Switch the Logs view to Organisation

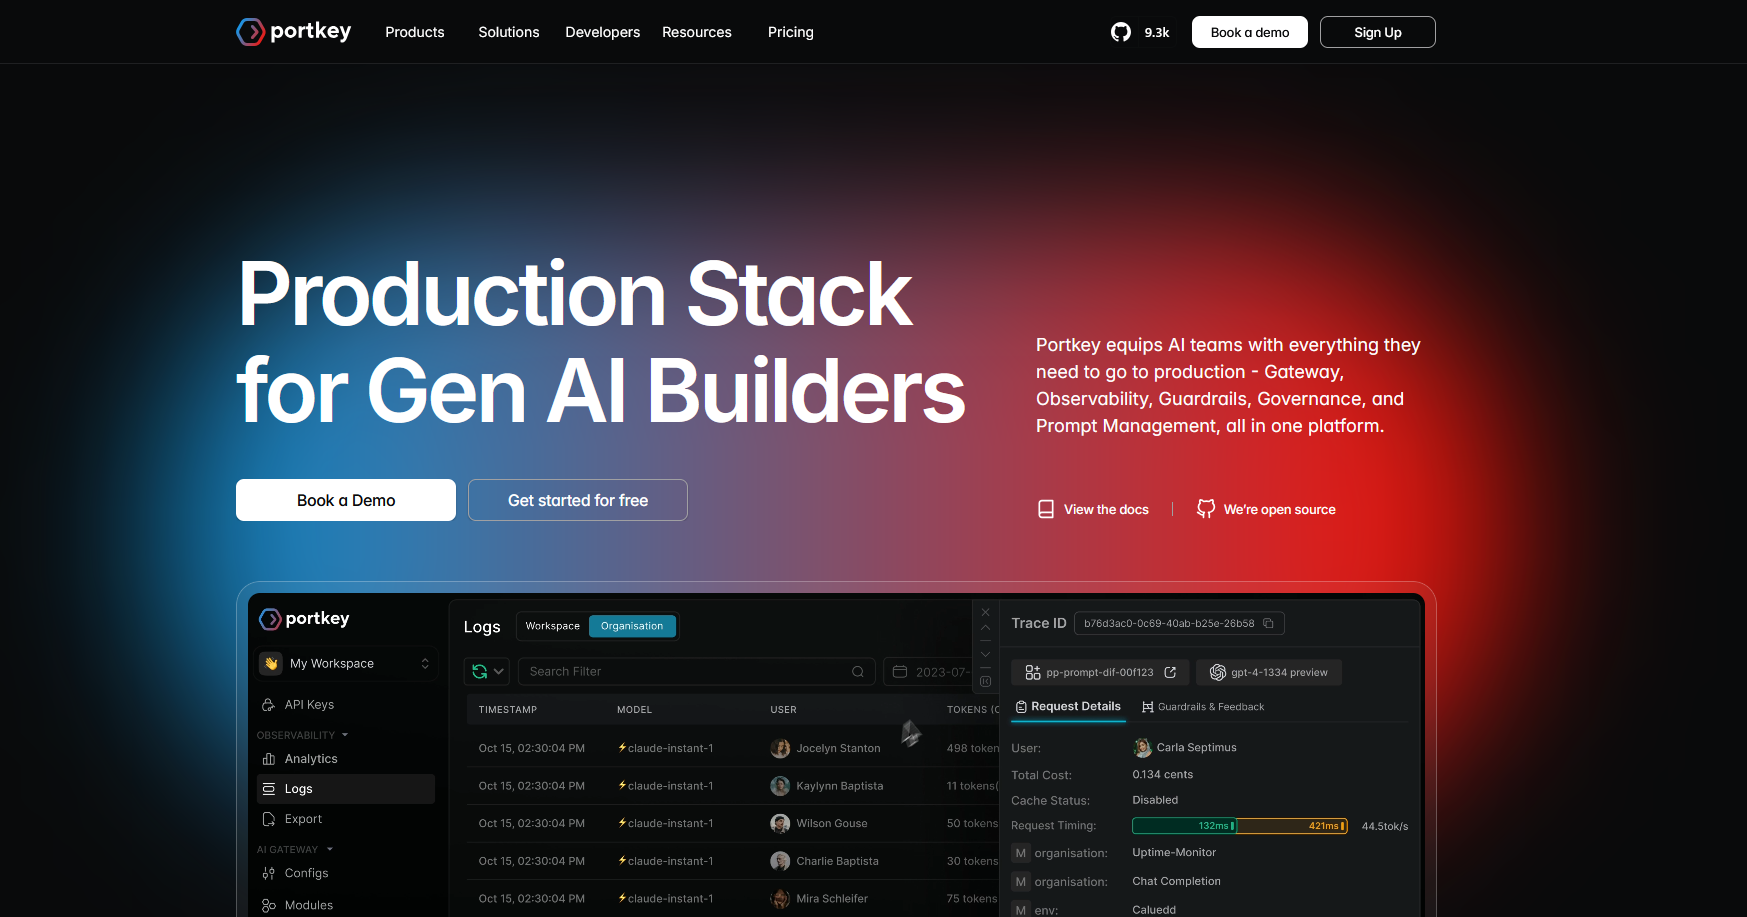pyautogui.click(x=632, y=626)
